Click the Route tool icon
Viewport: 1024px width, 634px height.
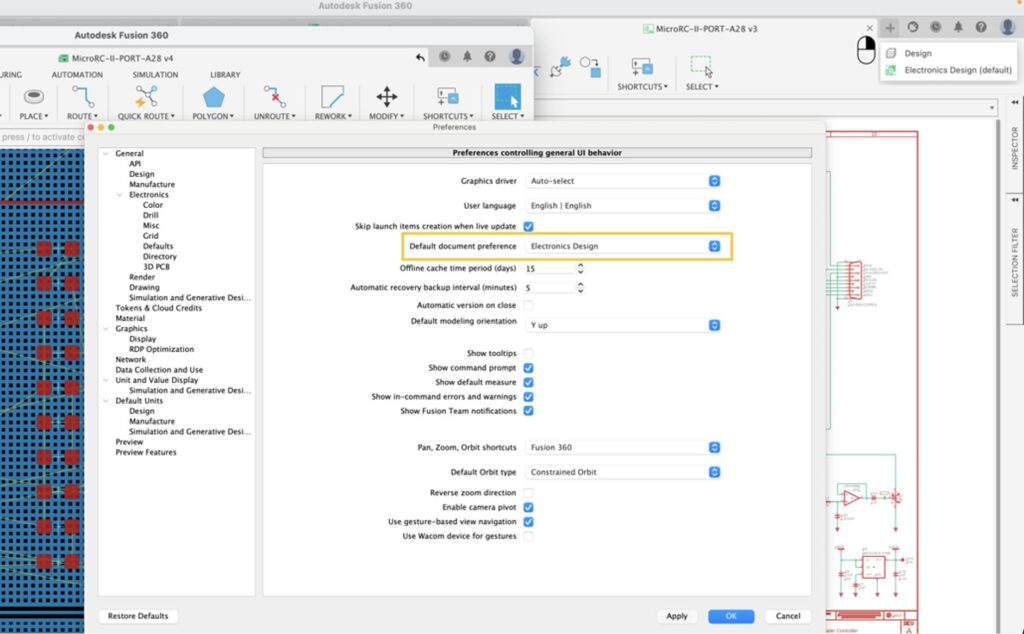click(82, 97)
